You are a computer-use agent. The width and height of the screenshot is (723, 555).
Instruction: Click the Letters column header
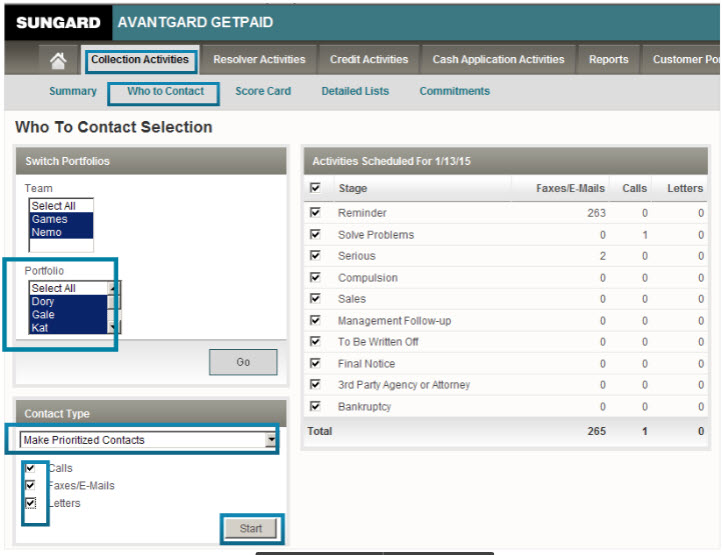pos(685,188)
